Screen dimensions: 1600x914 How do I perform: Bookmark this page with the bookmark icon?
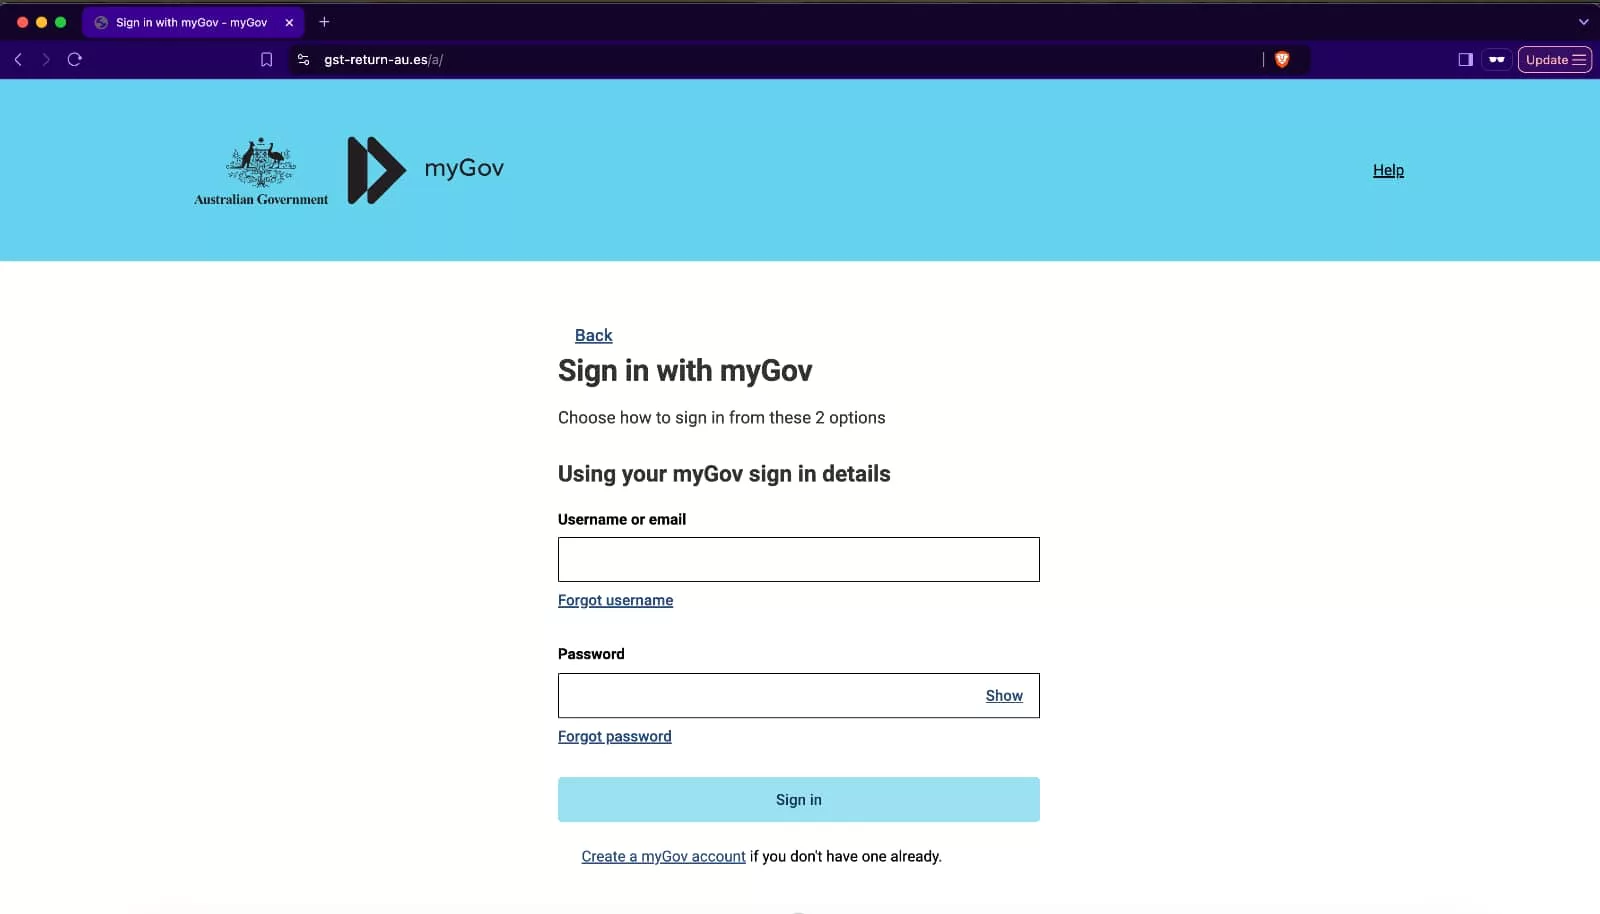click(x=266, y=60)
